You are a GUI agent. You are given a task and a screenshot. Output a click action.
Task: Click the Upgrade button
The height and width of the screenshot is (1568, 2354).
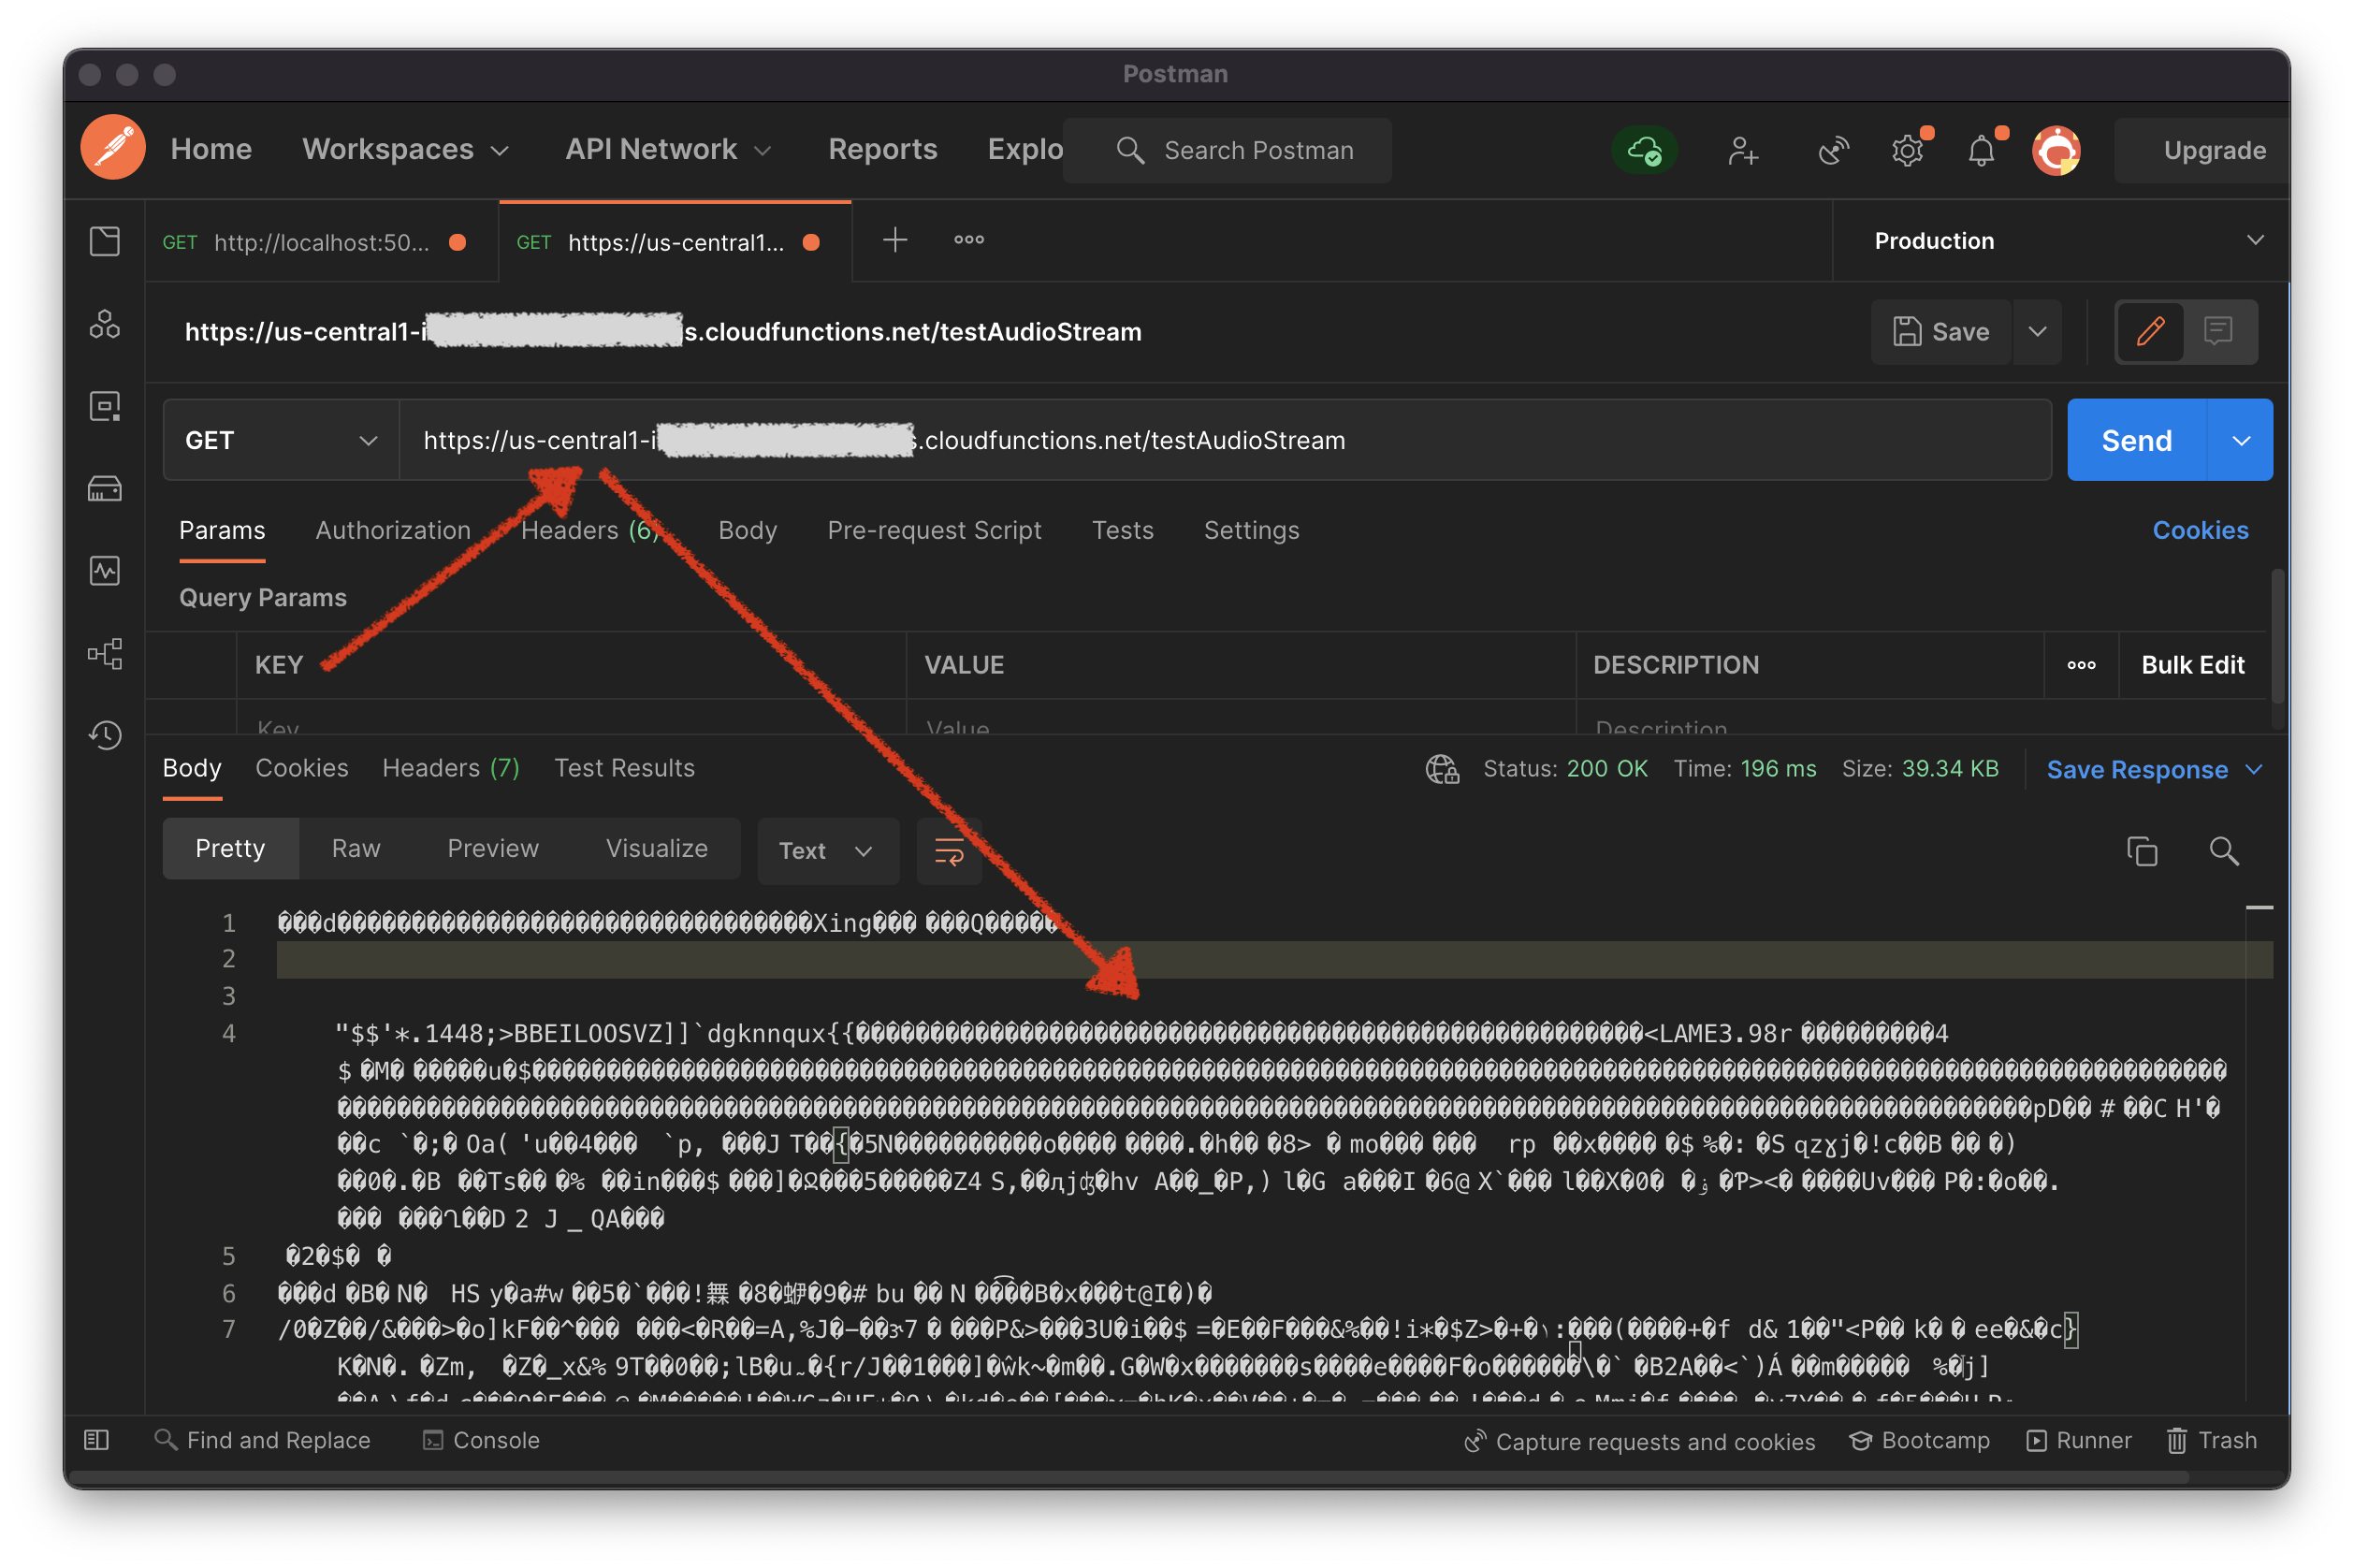2203,150
